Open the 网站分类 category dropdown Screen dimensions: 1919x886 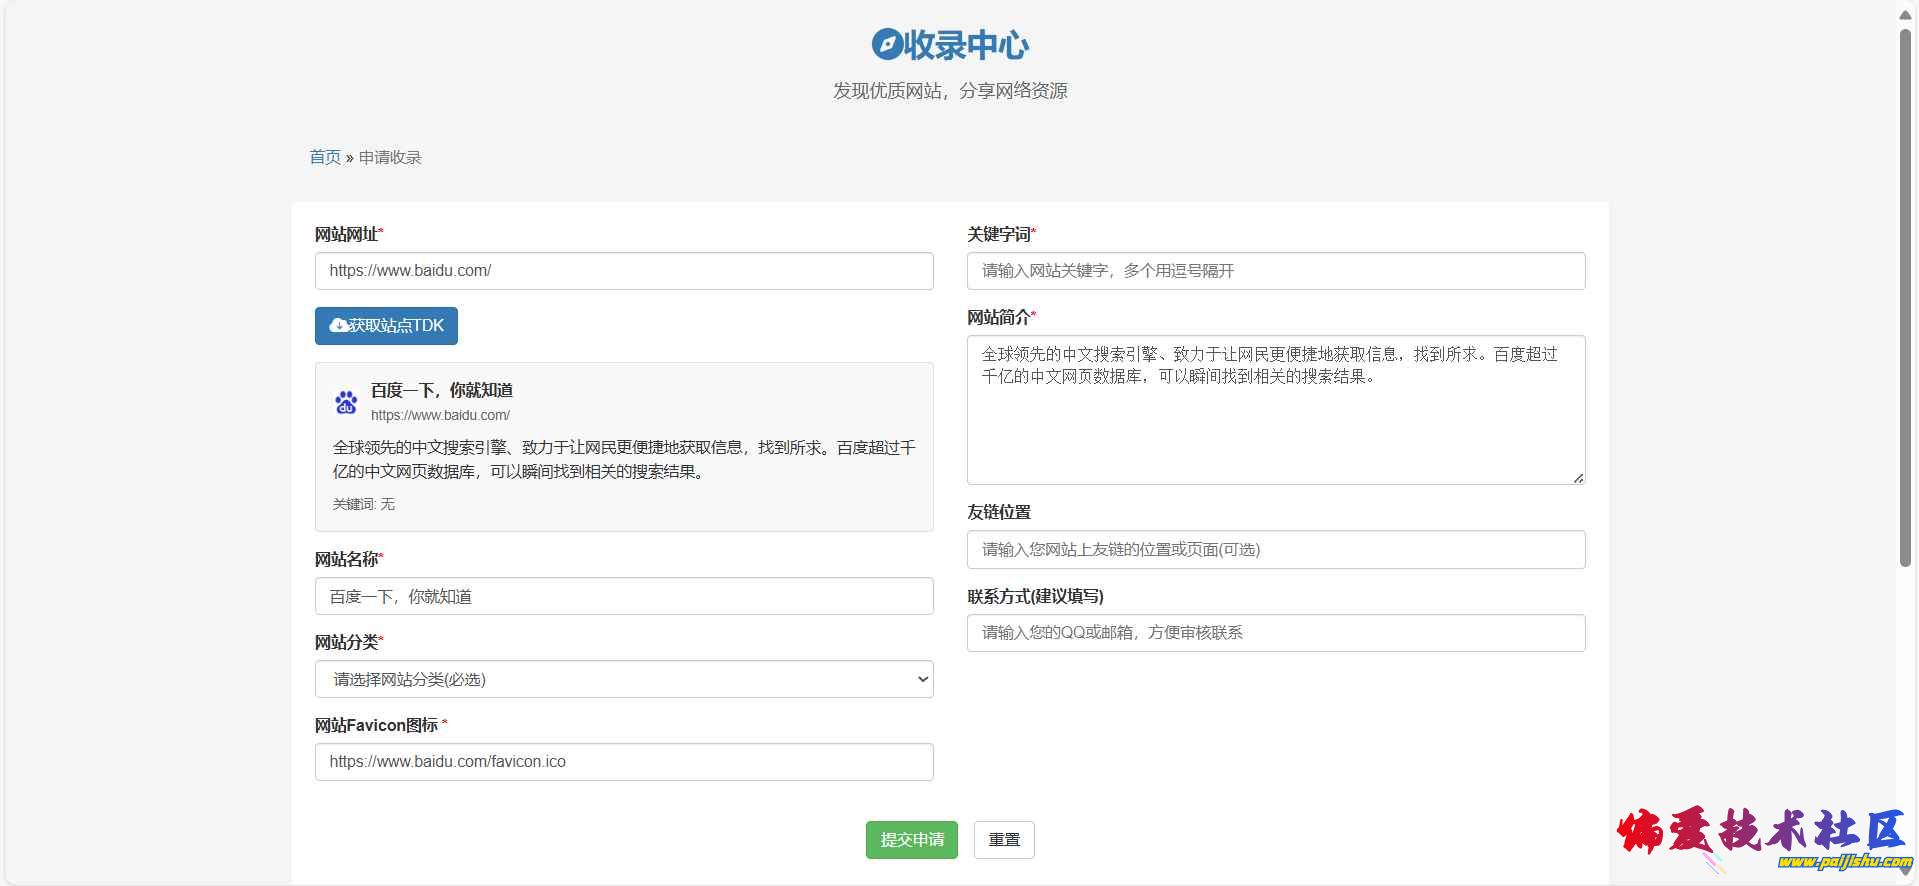tap(623, 679)
